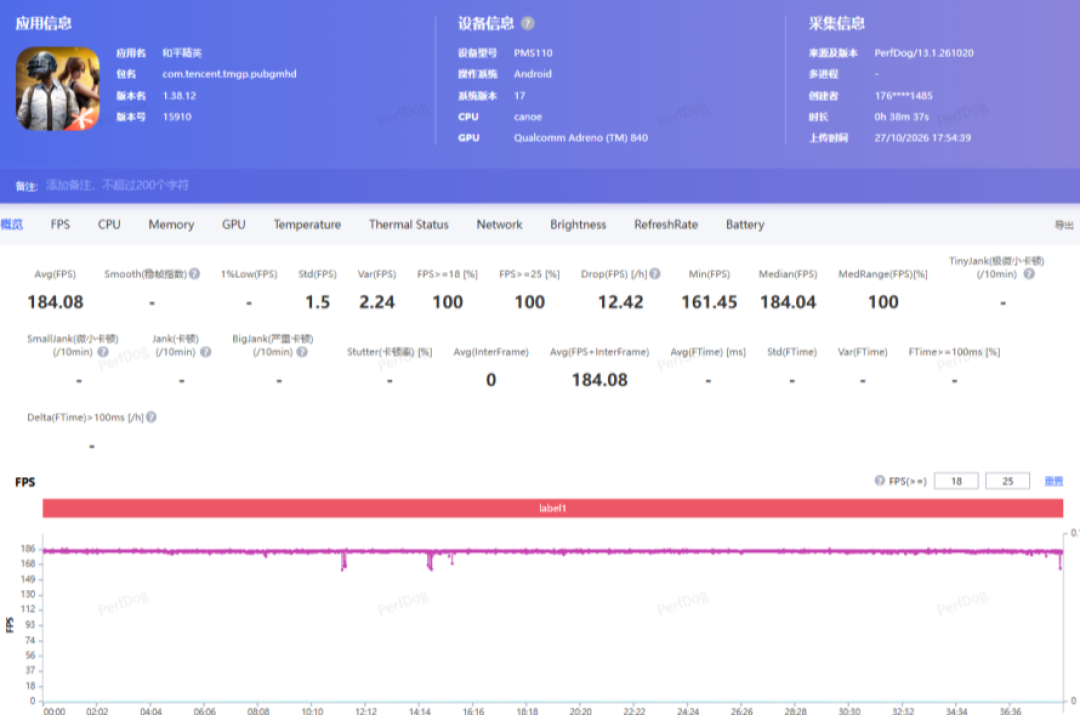The image size is (1080, 715).
Task: Click the Median(FPS) value 184.04
Action: point(788,302)
